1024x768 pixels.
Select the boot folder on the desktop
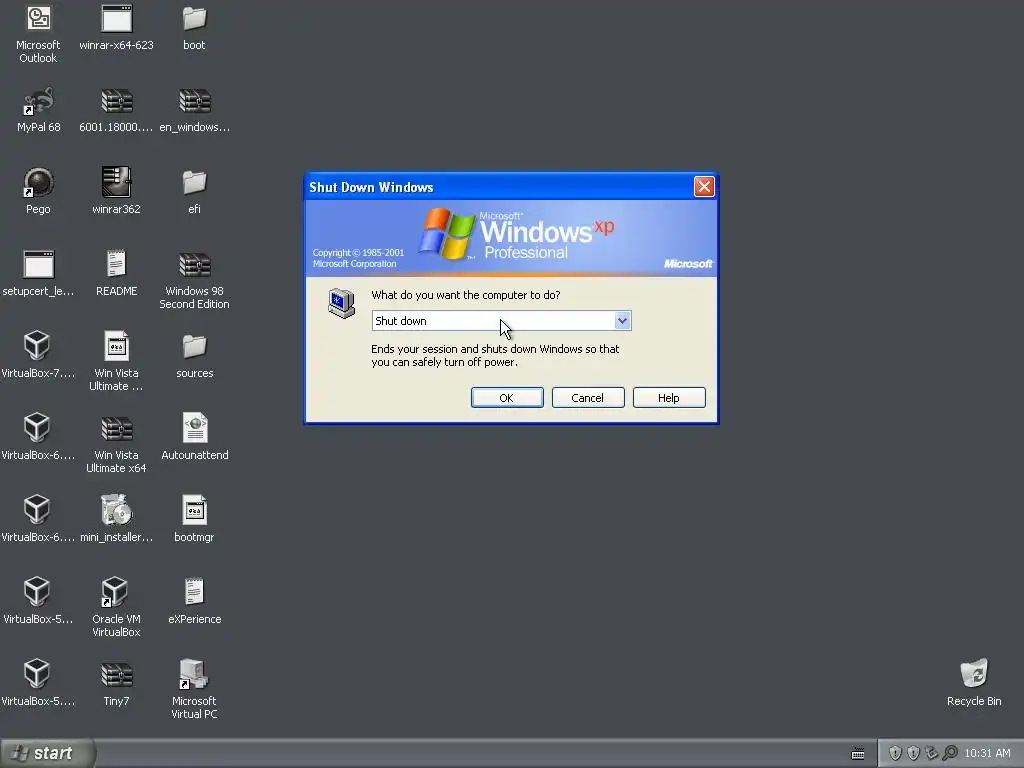click(x=194, y=19)
